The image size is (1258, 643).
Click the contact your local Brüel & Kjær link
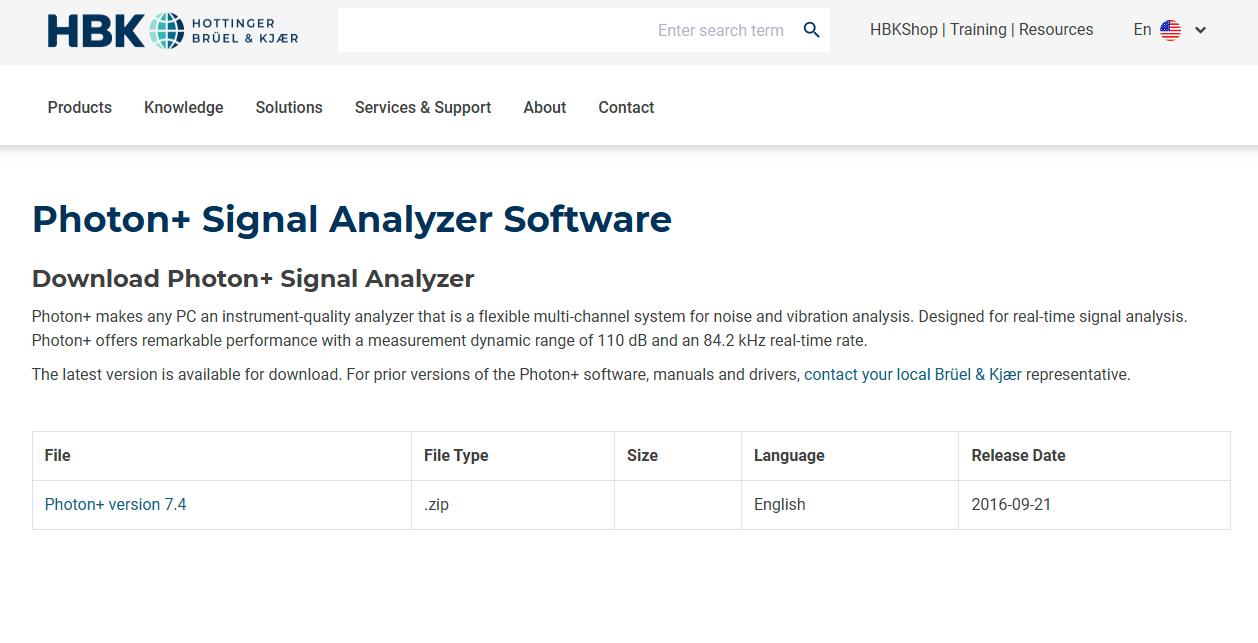tap(912, 374)
